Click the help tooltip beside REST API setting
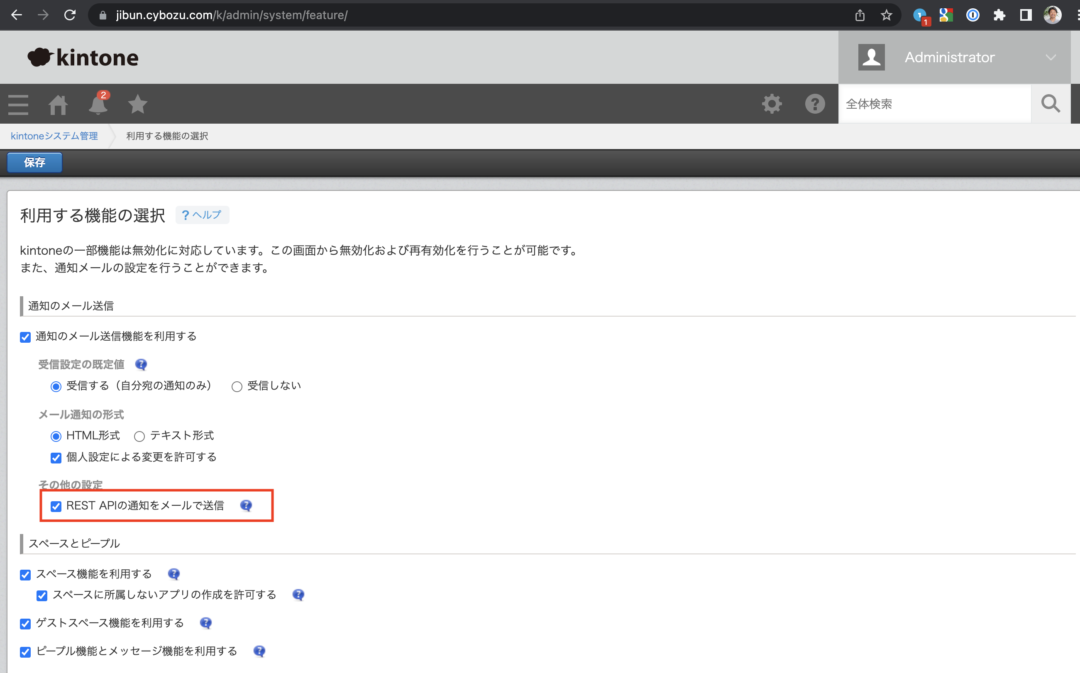 246,506
